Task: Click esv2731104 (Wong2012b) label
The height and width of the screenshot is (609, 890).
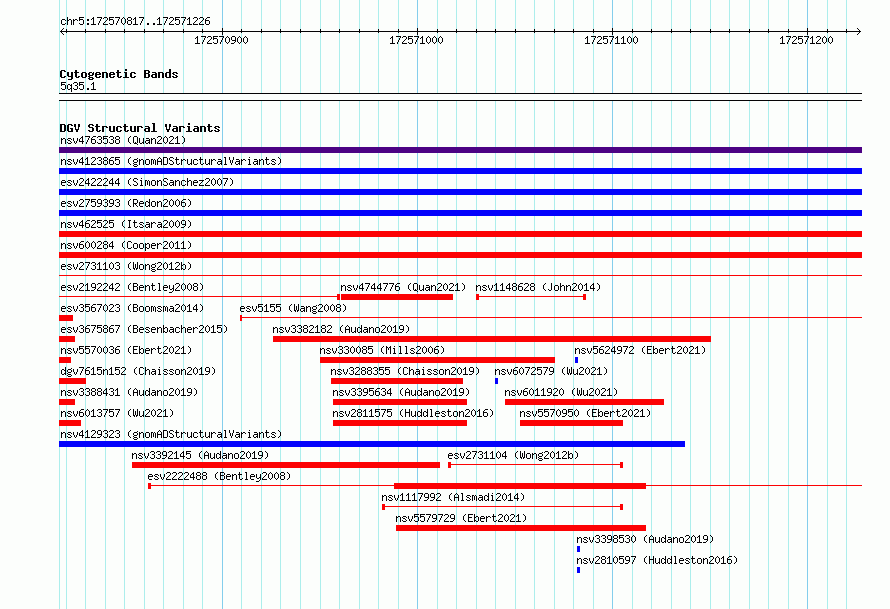Action: coord(513,455)
